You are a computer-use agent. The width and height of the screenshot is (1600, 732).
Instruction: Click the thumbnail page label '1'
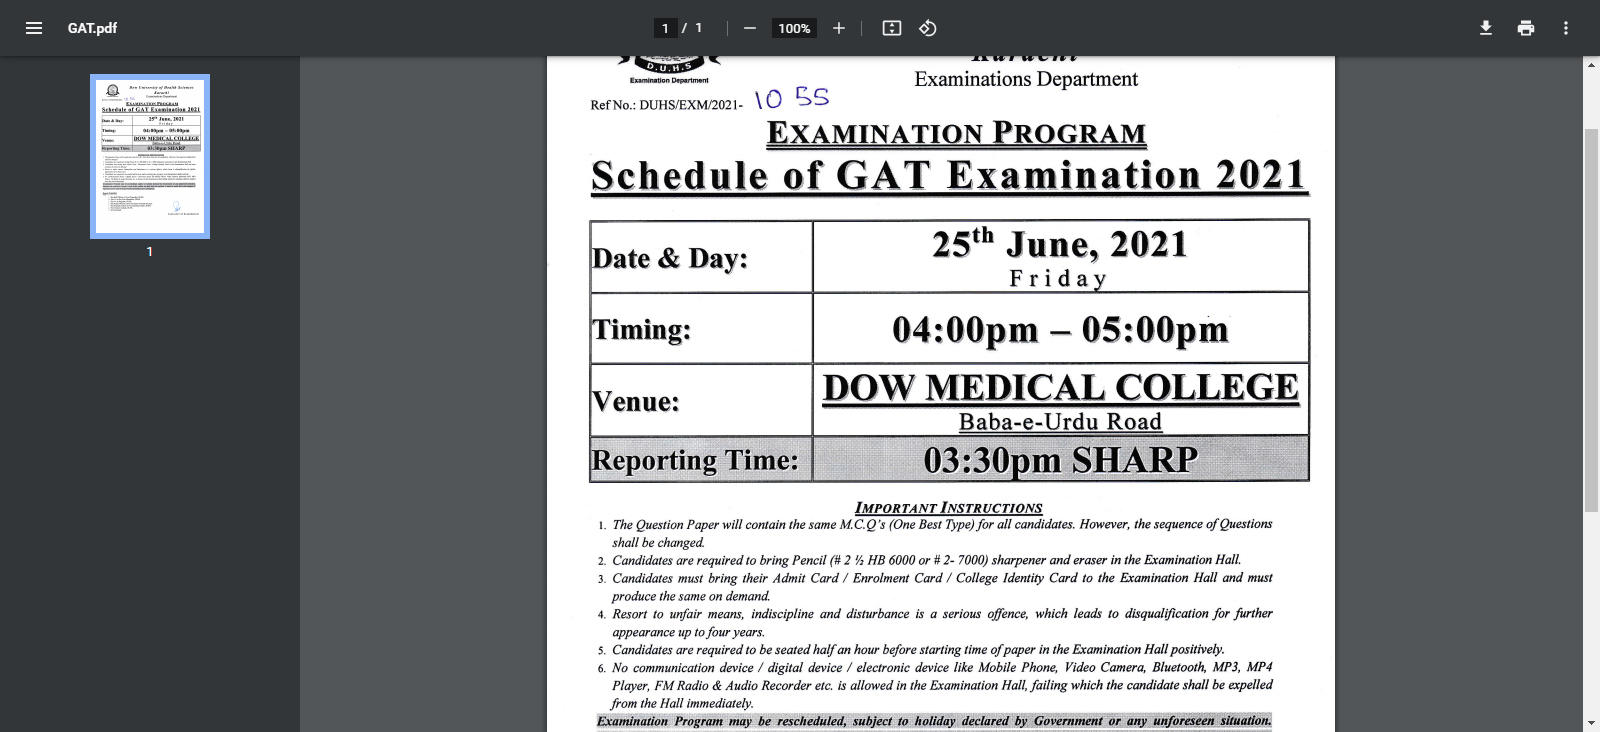(x=150, y=252)
